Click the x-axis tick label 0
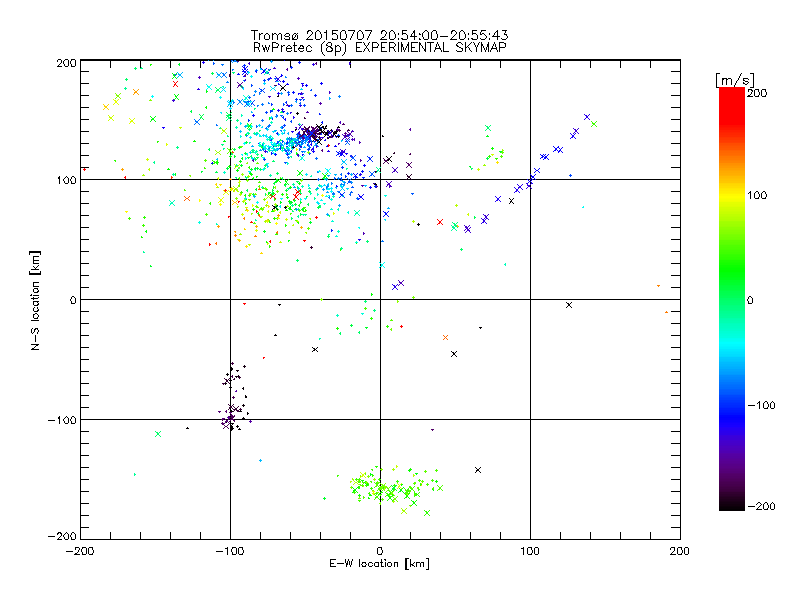The width and height of the screenshot is (800, 600). point(380,551)
